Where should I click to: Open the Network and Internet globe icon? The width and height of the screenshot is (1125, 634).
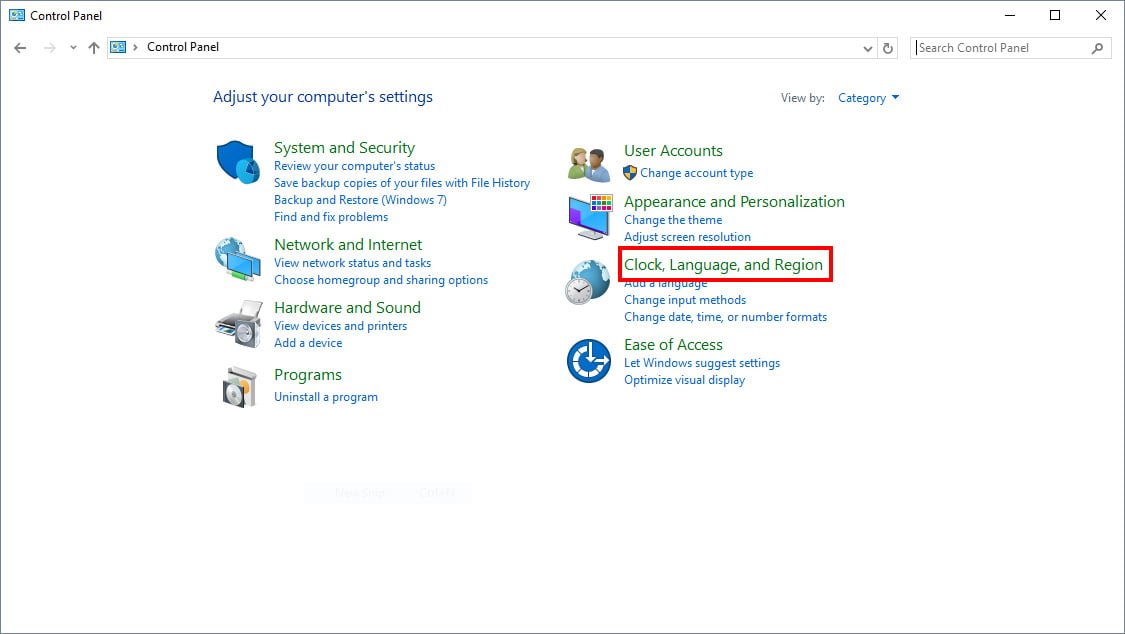click(238, 260)
